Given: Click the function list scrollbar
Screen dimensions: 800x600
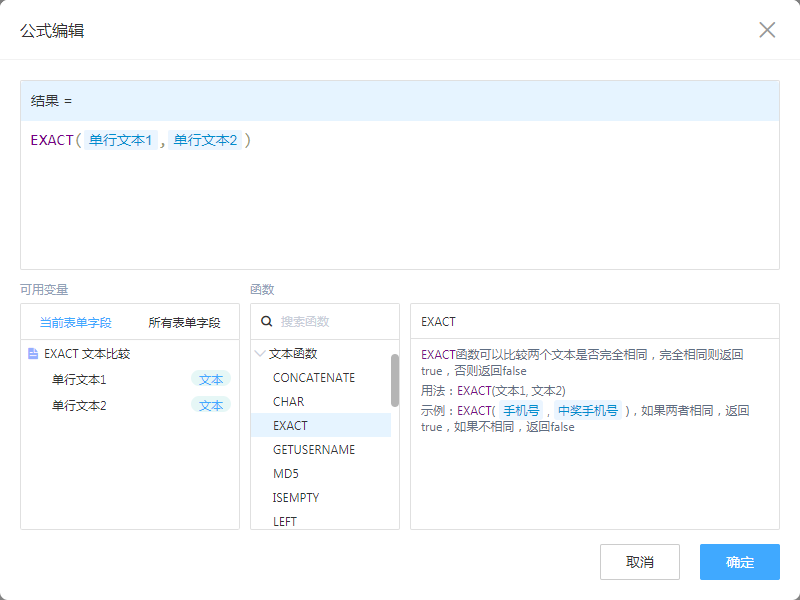Looking at the screenshot, I should click(x=395, y=380).
